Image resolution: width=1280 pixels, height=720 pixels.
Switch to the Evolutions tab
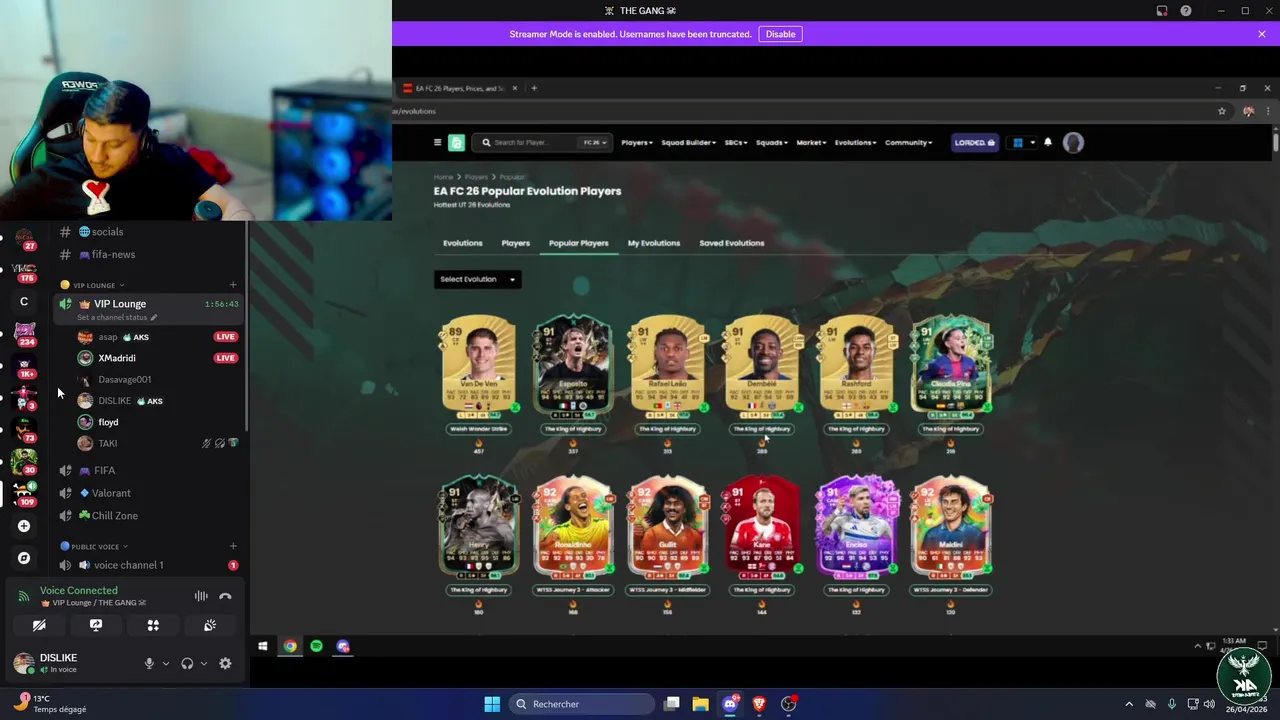[x=463, y=243]
